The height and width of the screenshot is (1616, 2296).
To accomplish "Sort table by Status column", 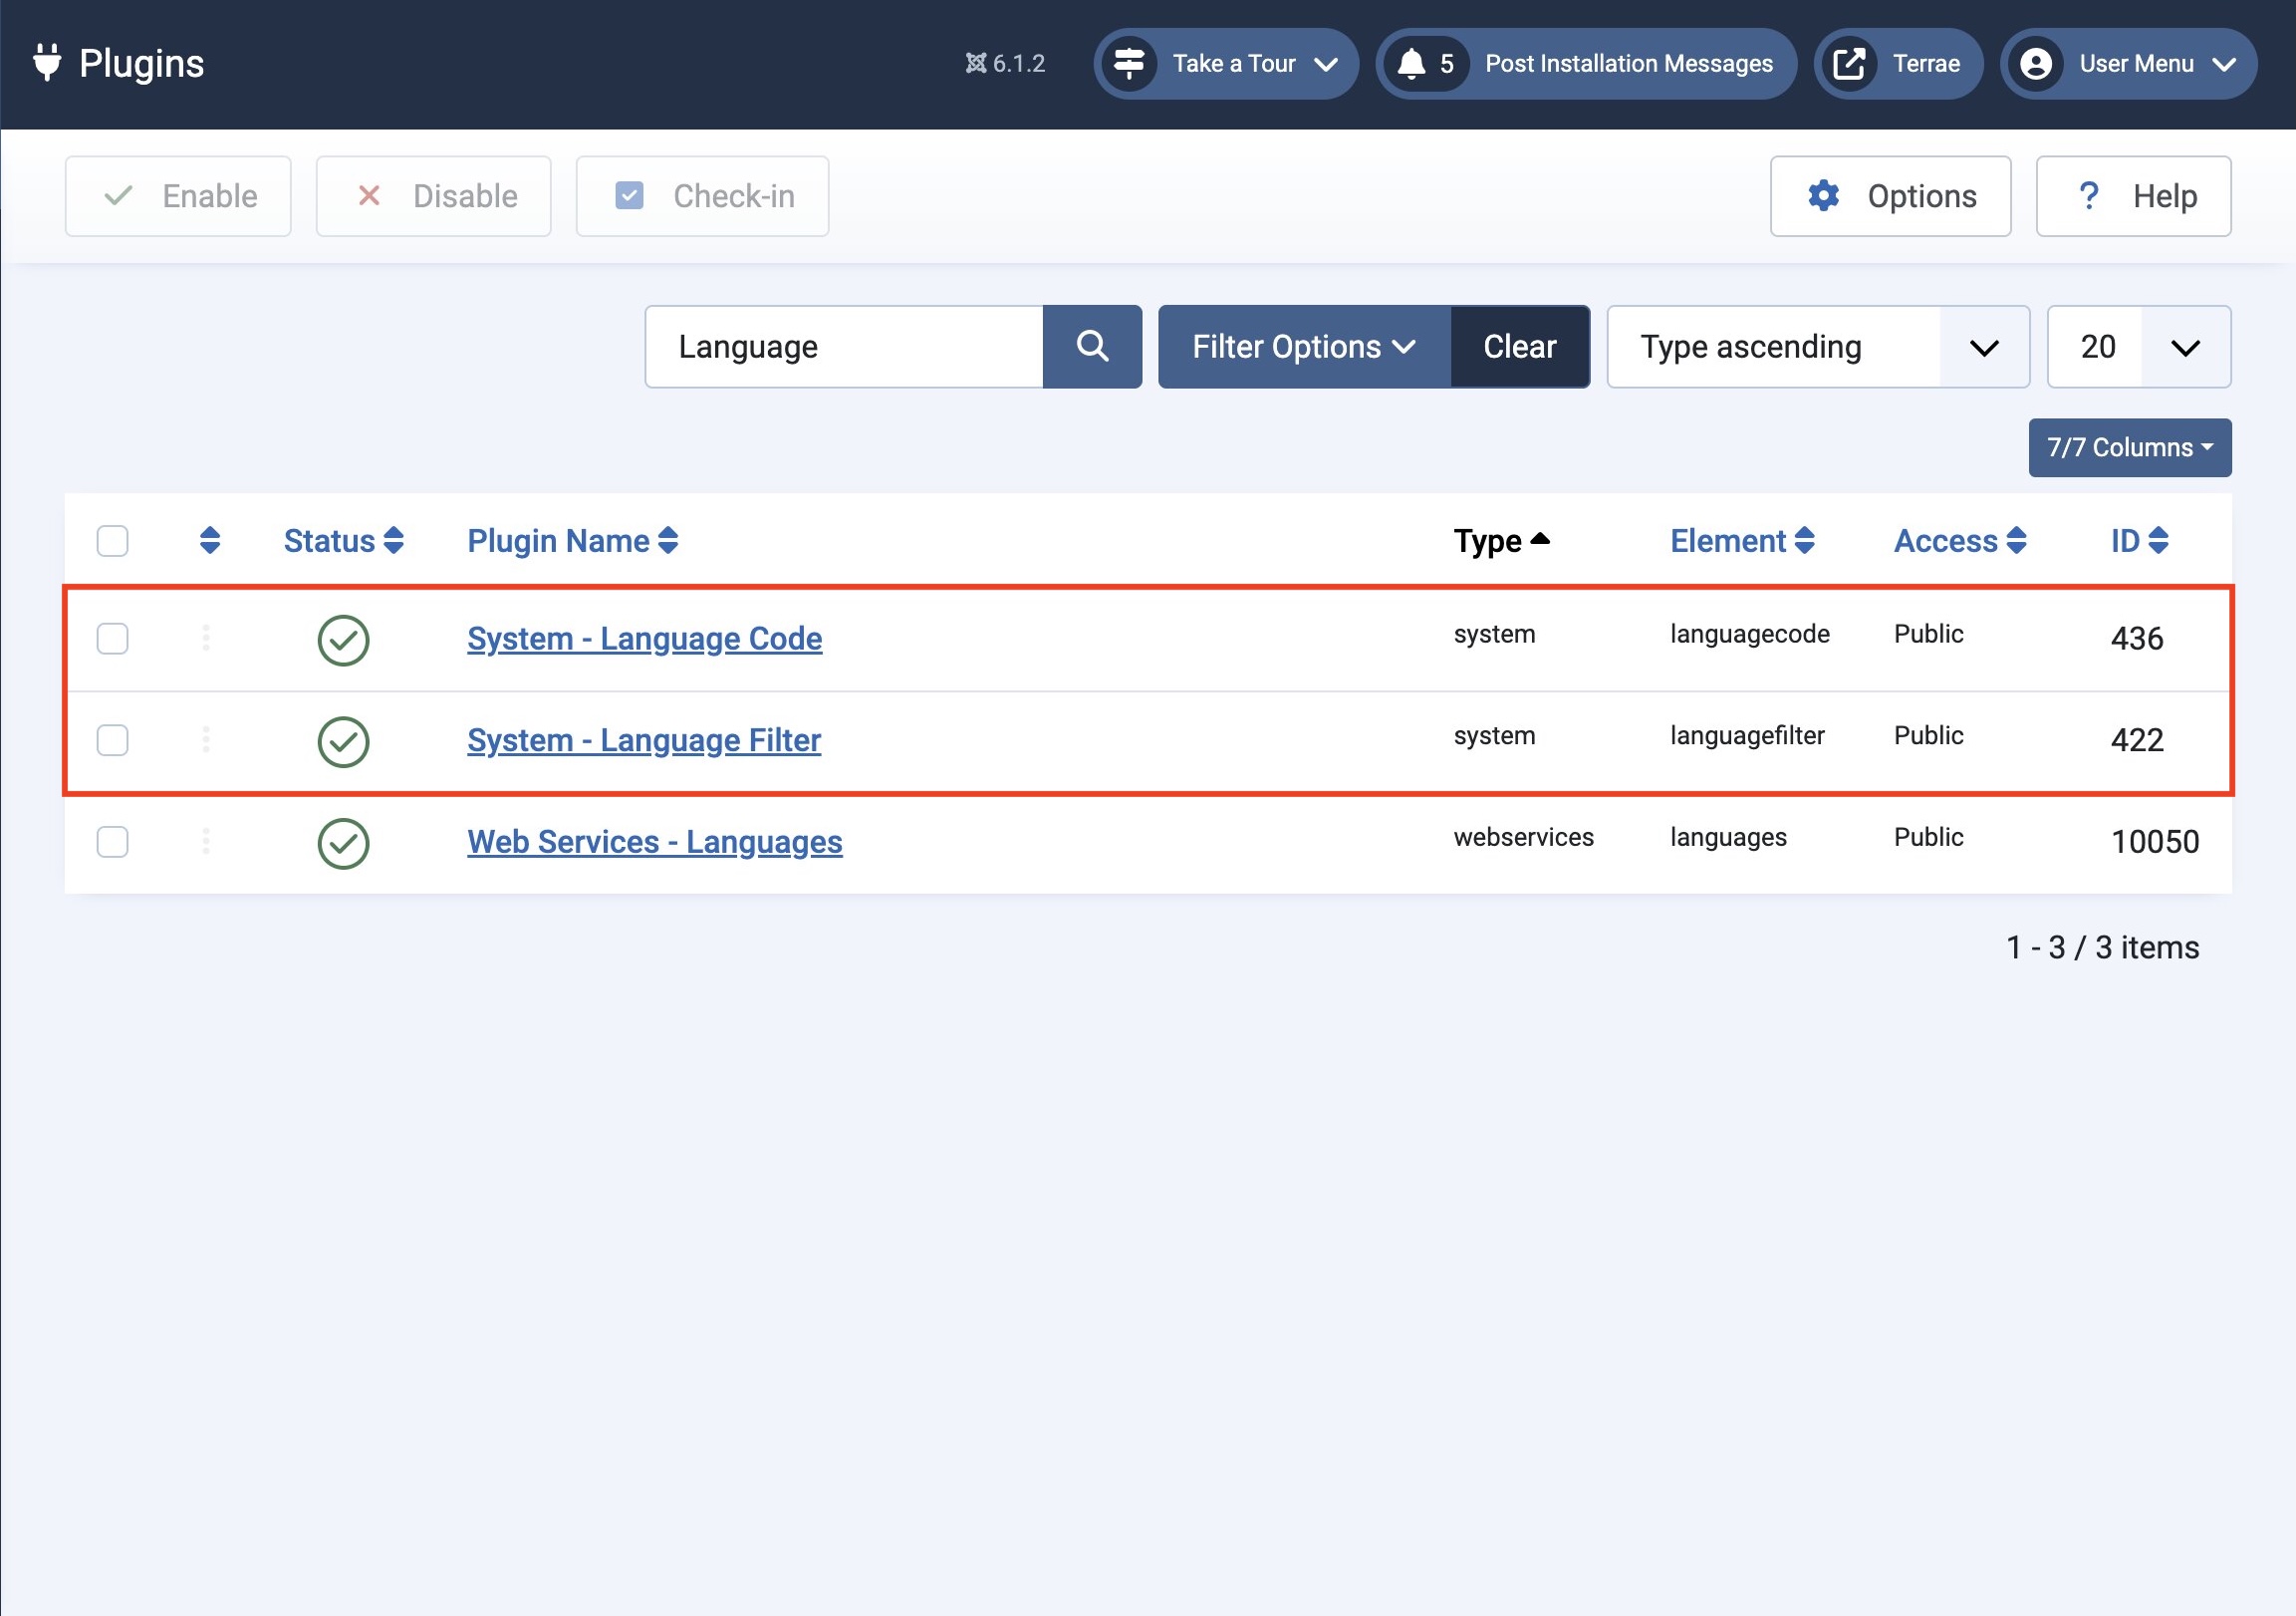I will (343, 540).
